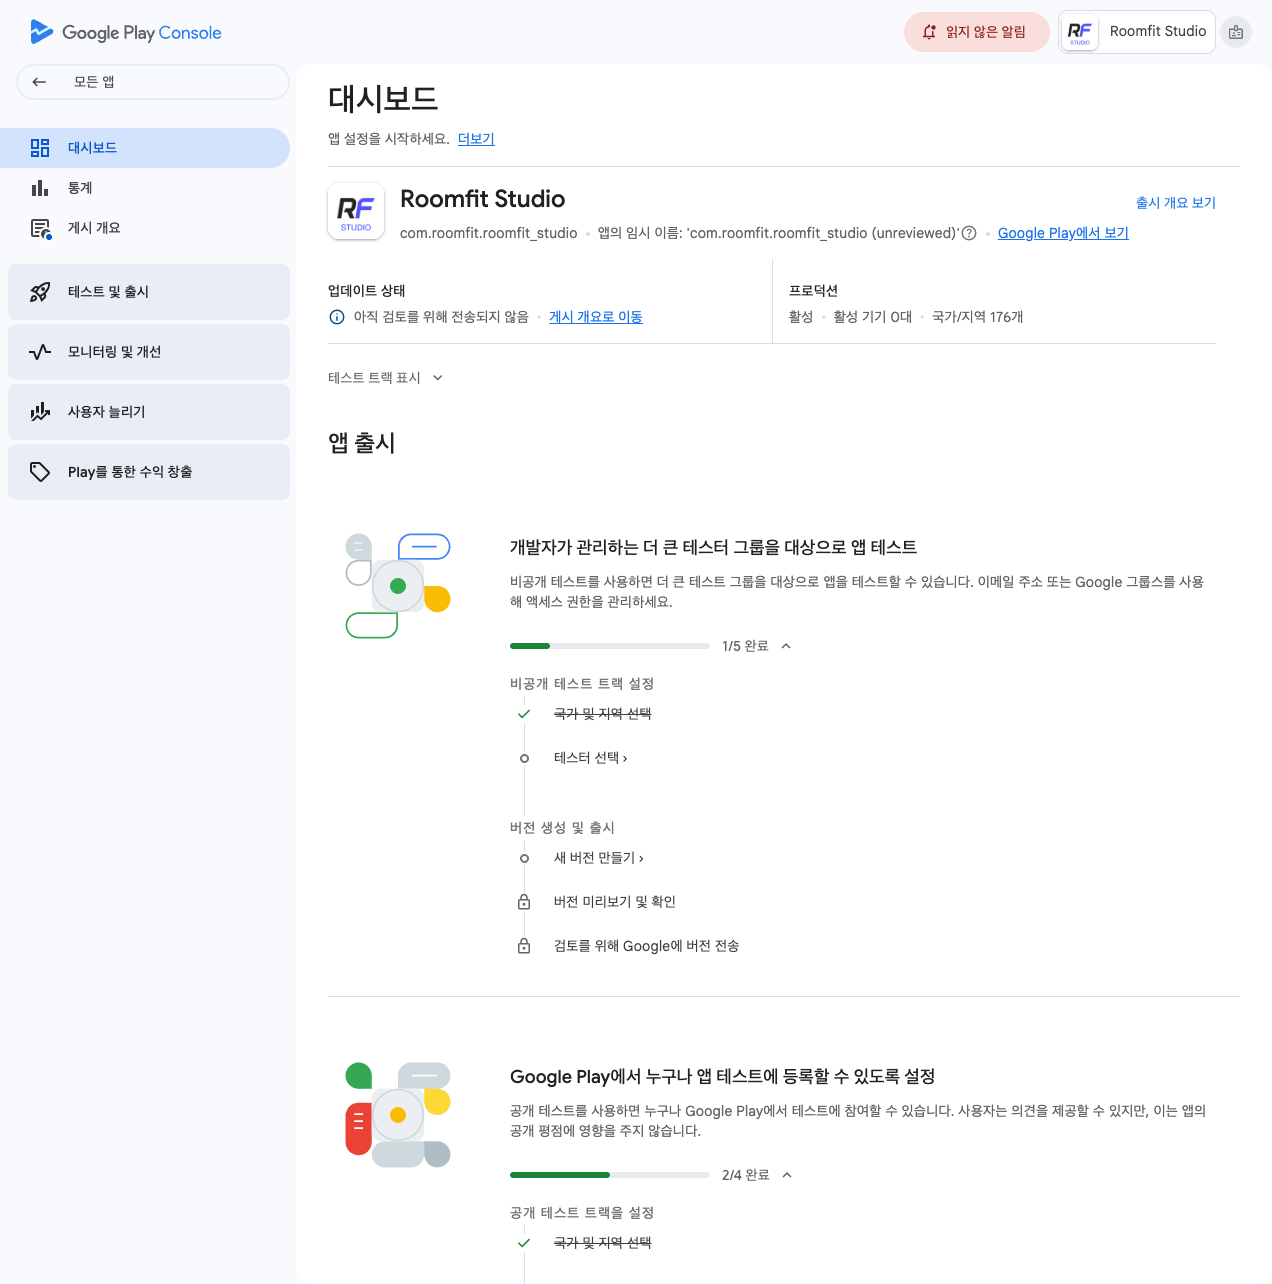Open 모니터링 및 개선 menu section
The image size is (1272, 1284).
tap(149, 352)
